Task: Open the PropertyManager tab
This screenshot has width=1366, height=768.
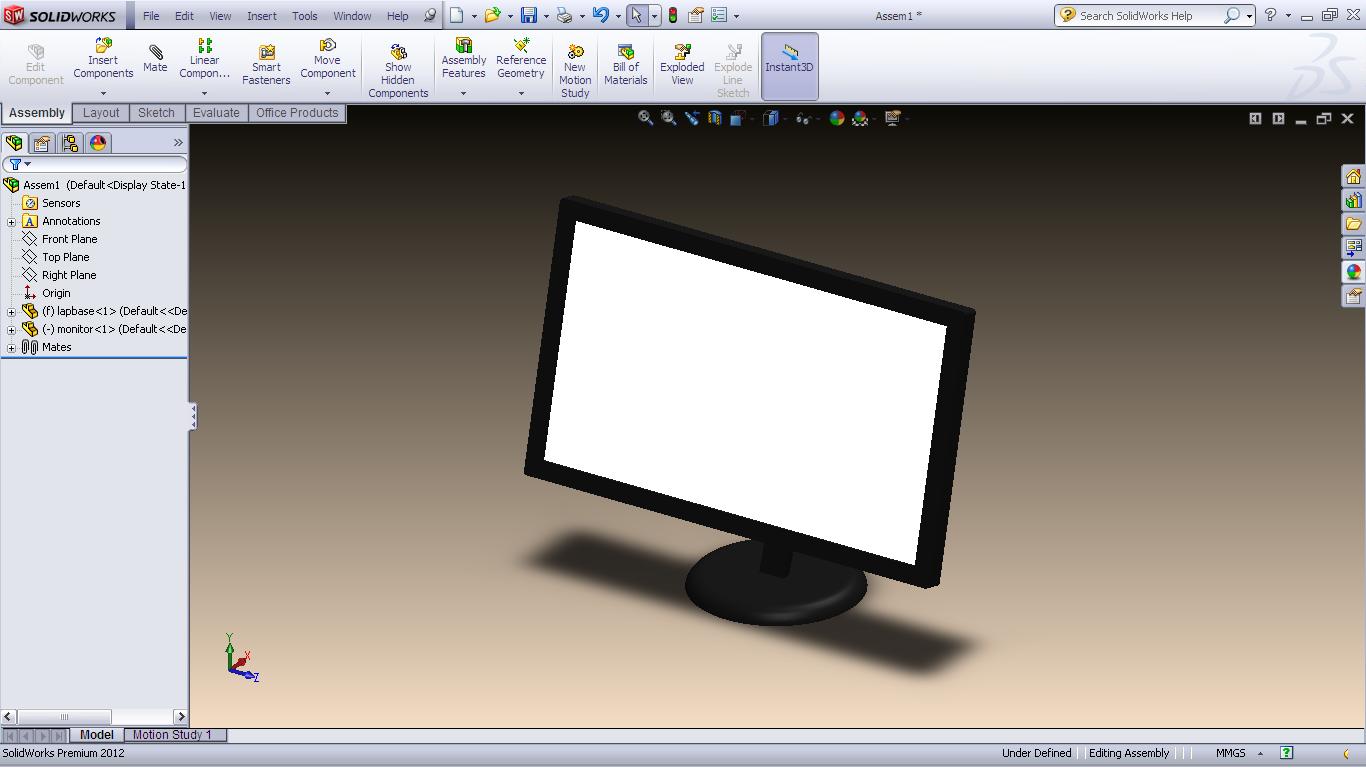Action: coord(42,143)
